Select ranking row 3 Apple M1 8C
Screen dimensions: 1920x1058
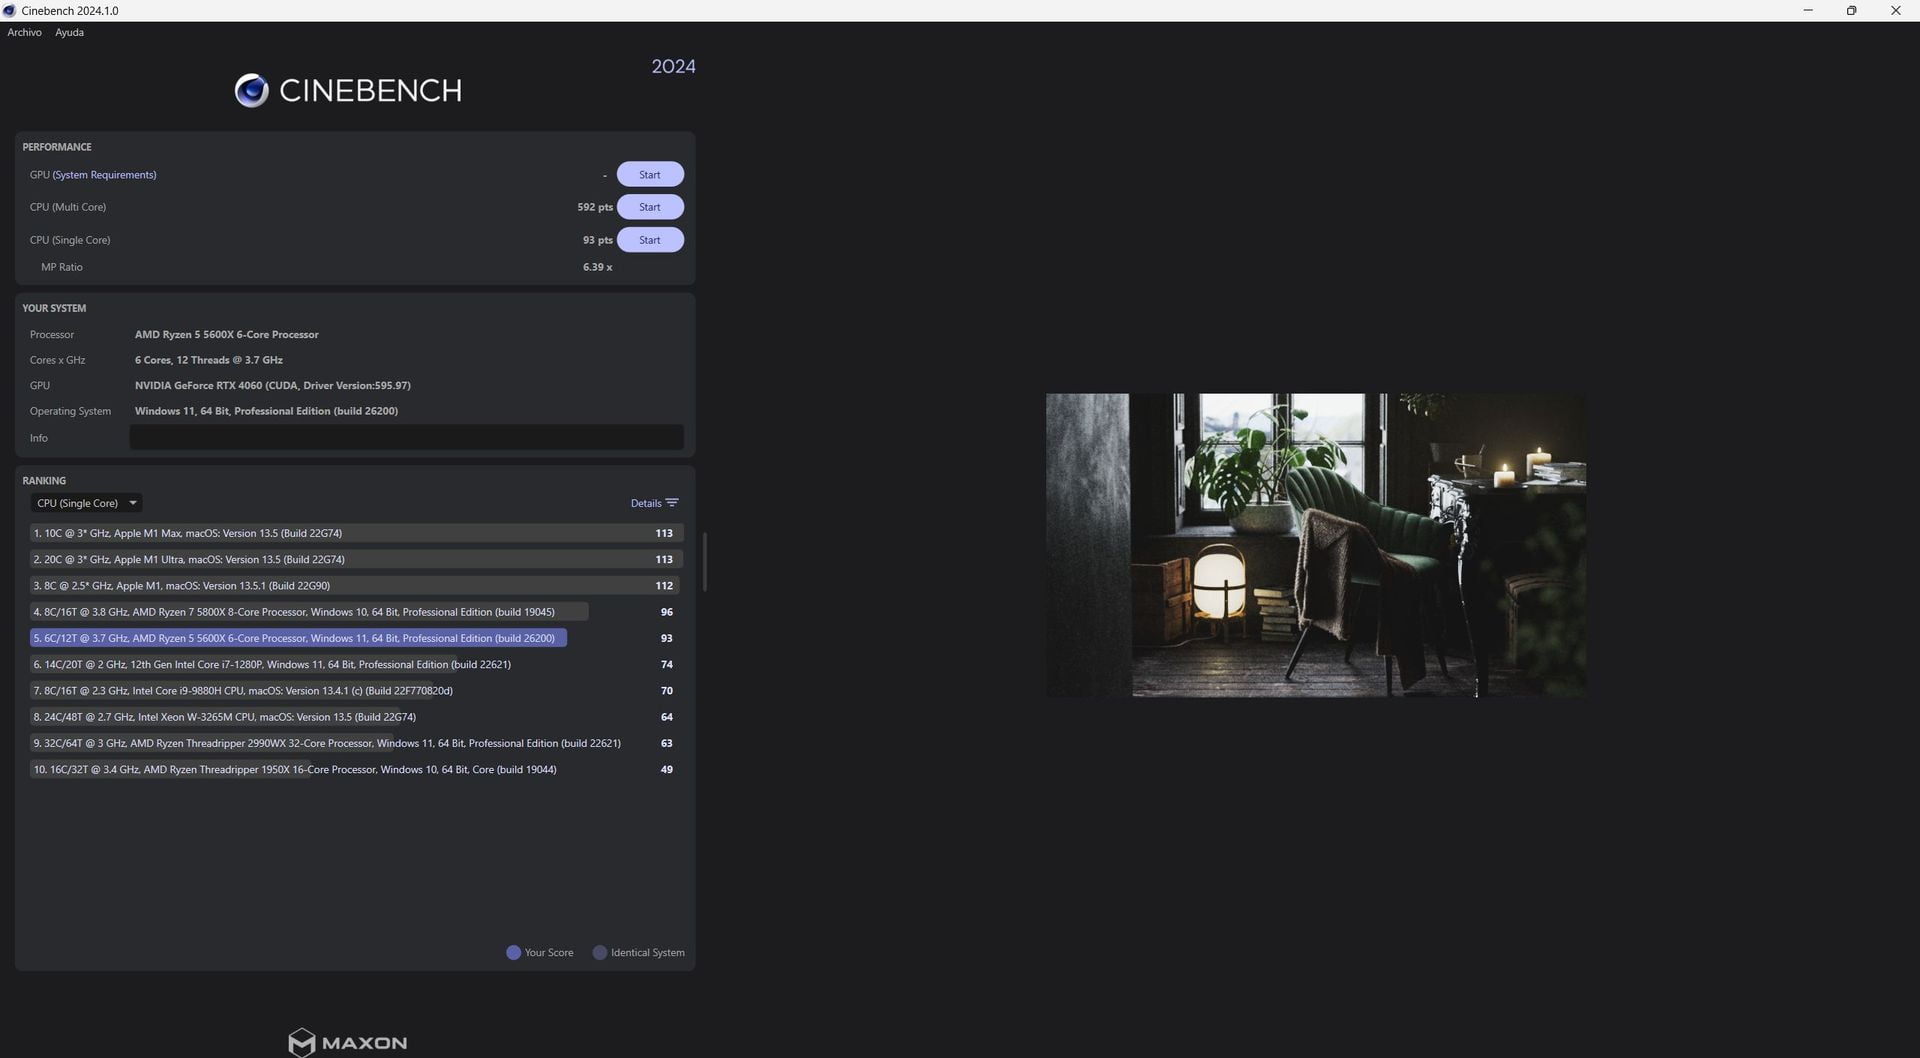(356, 585)
